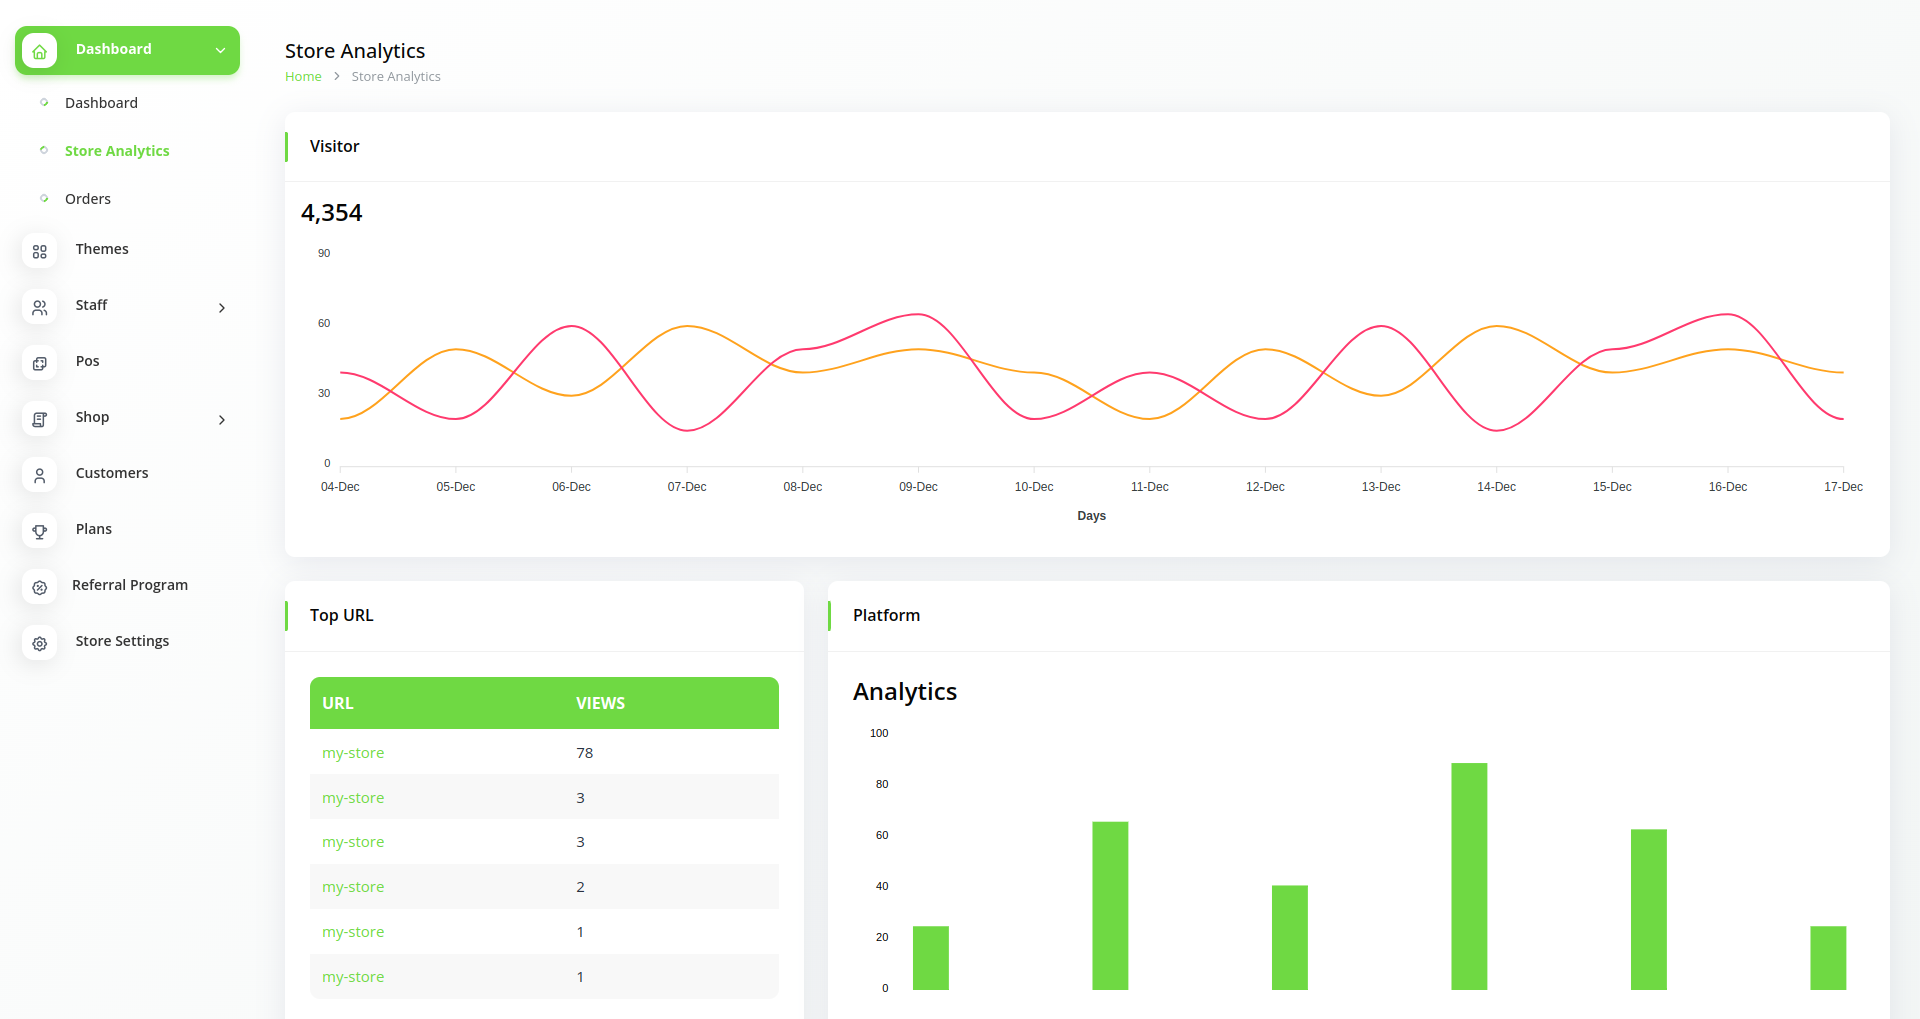Go to Home breadcrumb link
Screen dimensions: 1920x1019
click(303, 77)
